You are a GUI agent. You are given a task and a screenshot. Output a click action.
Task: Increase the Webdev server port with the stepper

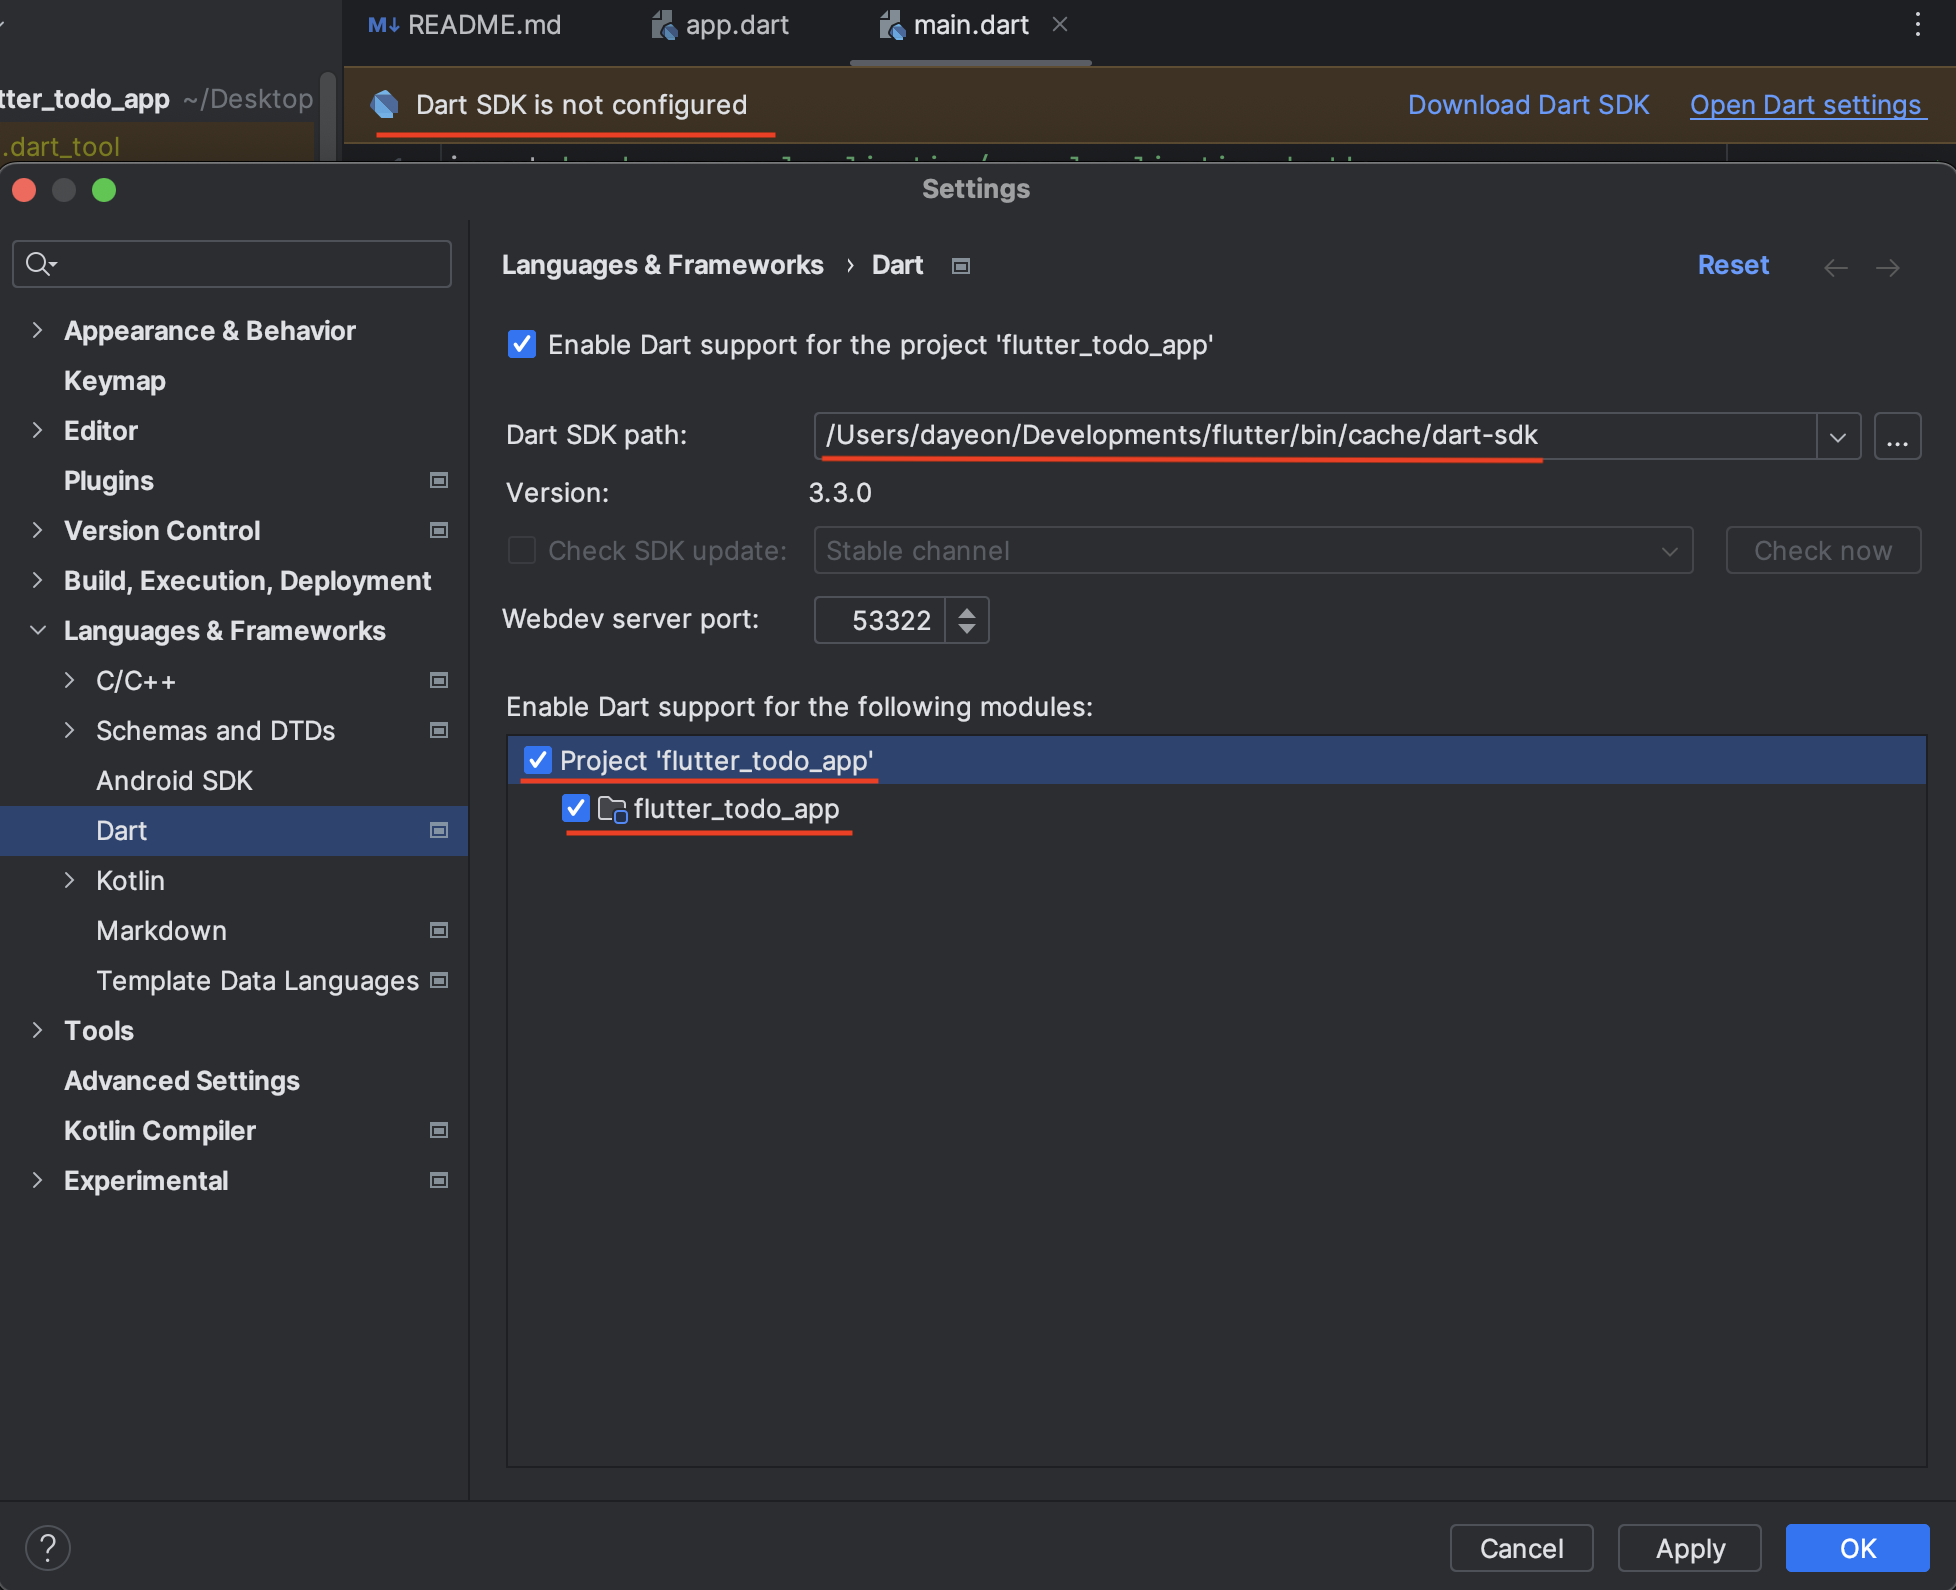(x=967, y=611)
